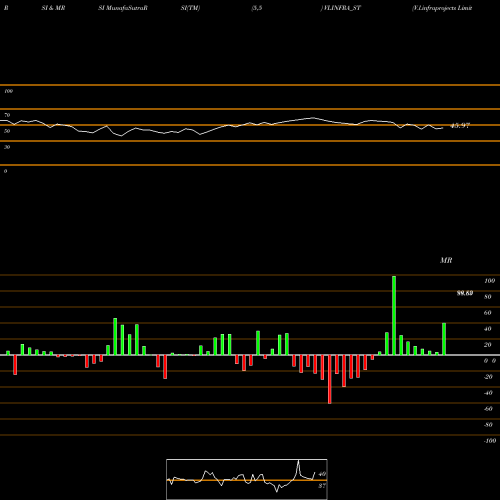Image resolution: width=500 pixels, height=500 pixels.
Task: Click the '37' label in mini chart
Action: coord(322,486)
